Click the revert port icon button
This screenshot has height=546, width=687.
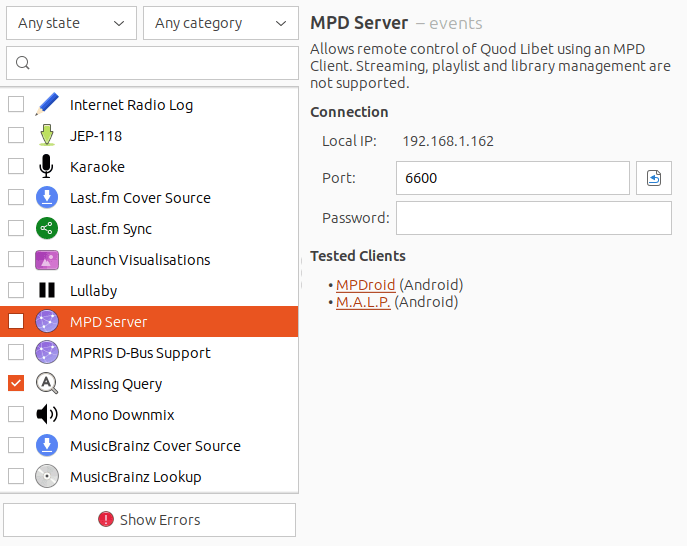point(654,178)
